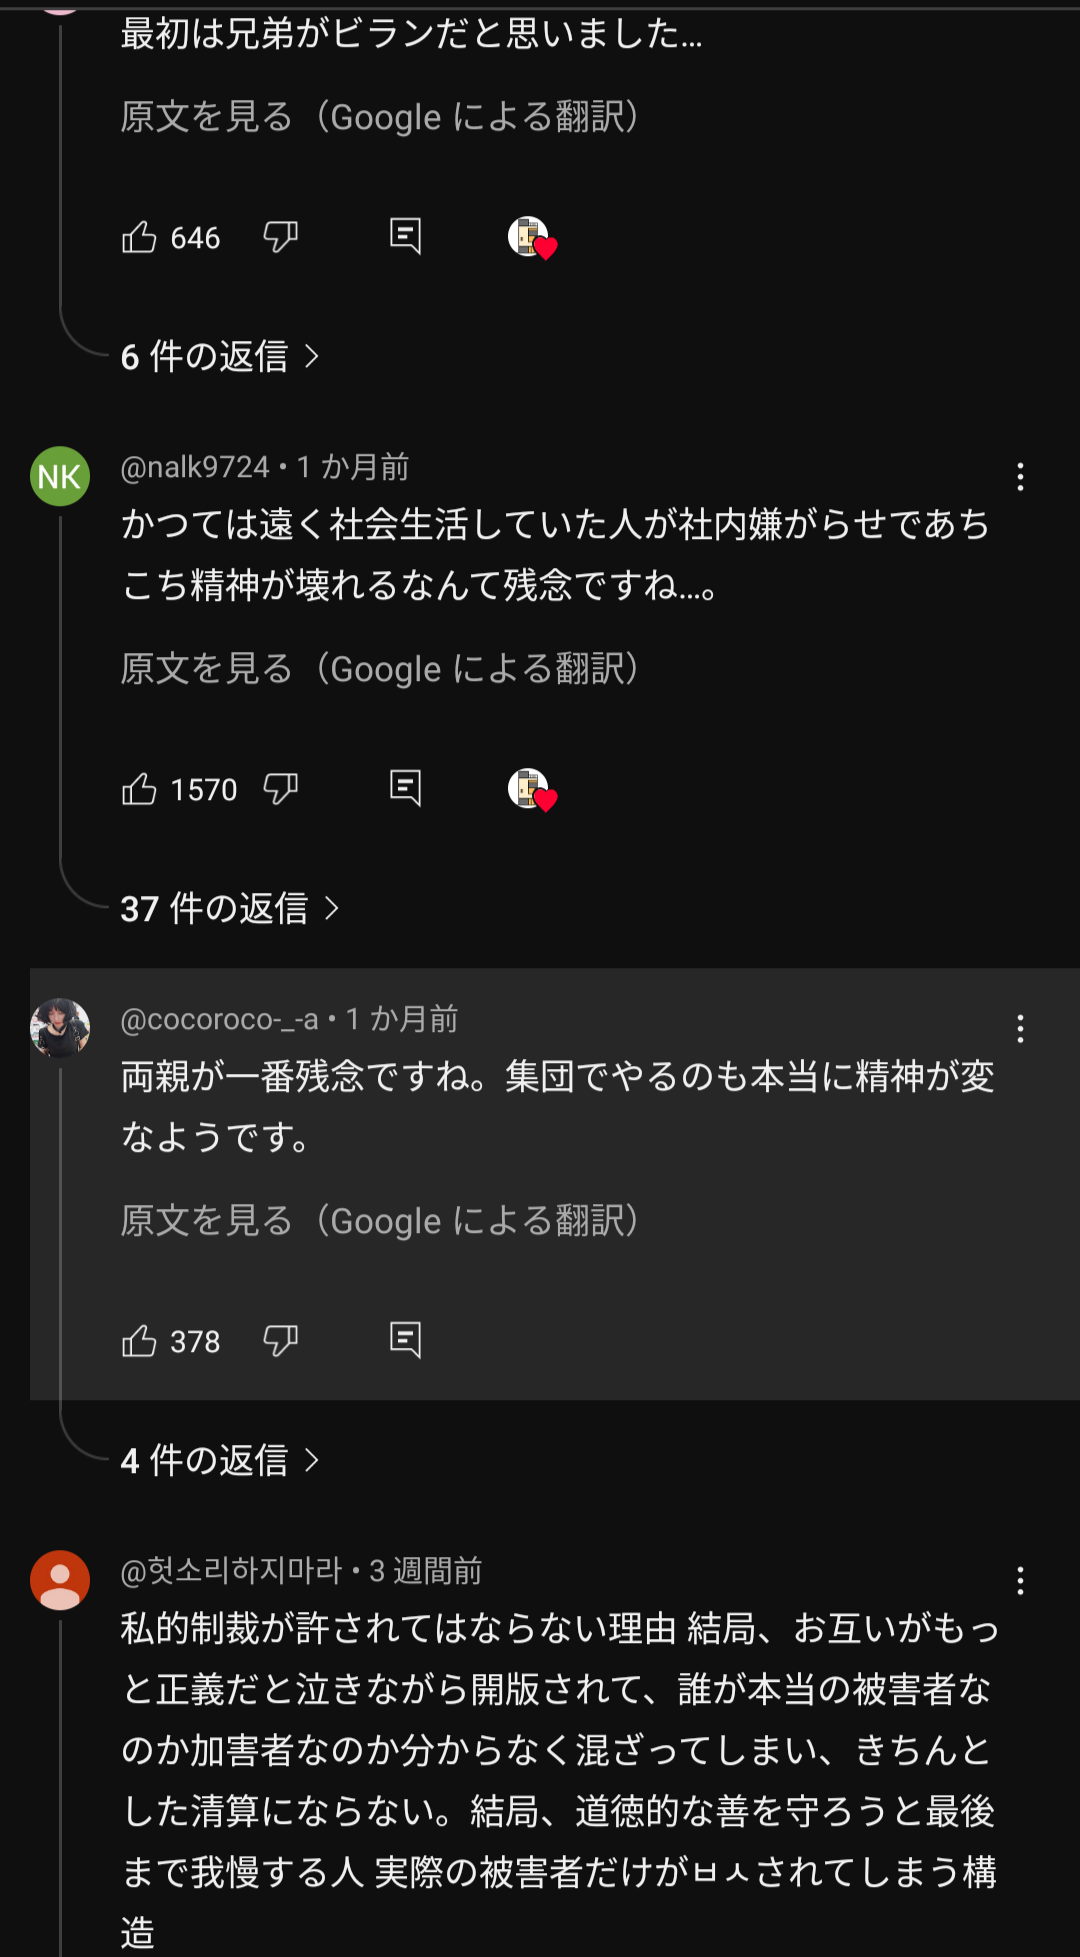Expand the 37 件の返信 thread
Viewport: 1080px width, 1957px height.
(x=230, y=909)
